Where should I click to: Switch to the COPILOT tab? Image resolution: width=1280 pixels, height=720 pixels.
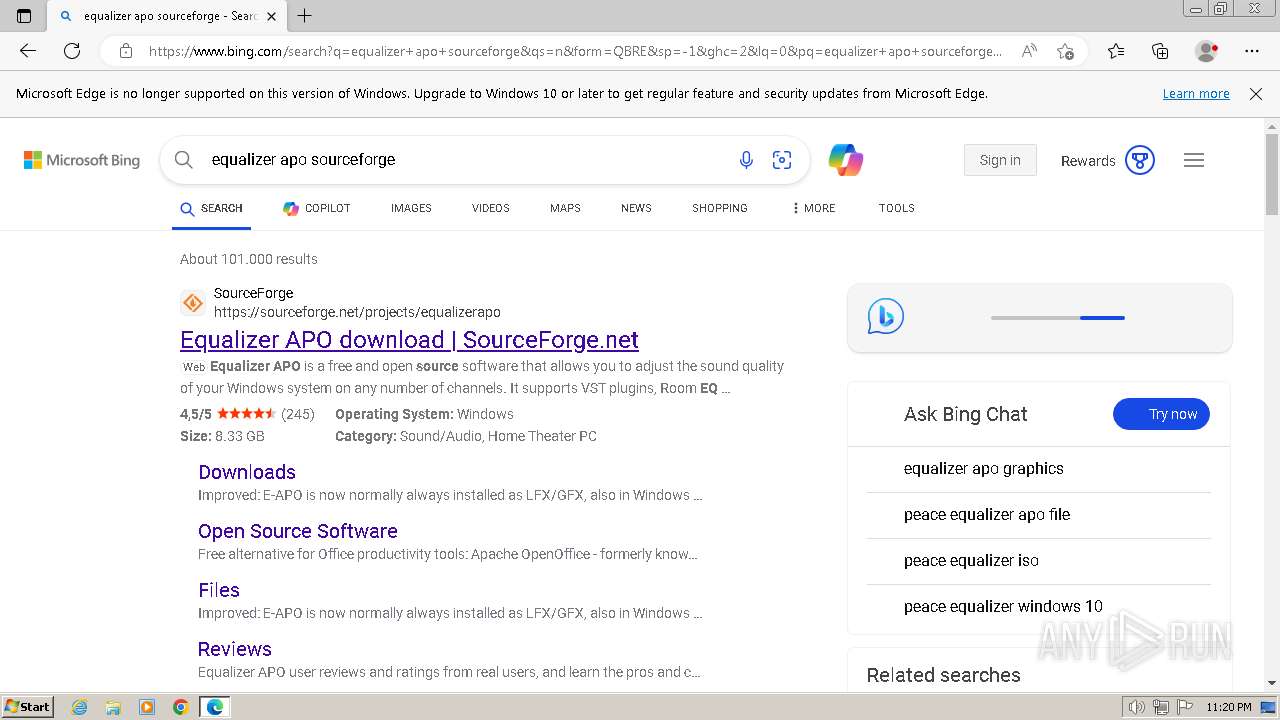[x=317, y=208]
